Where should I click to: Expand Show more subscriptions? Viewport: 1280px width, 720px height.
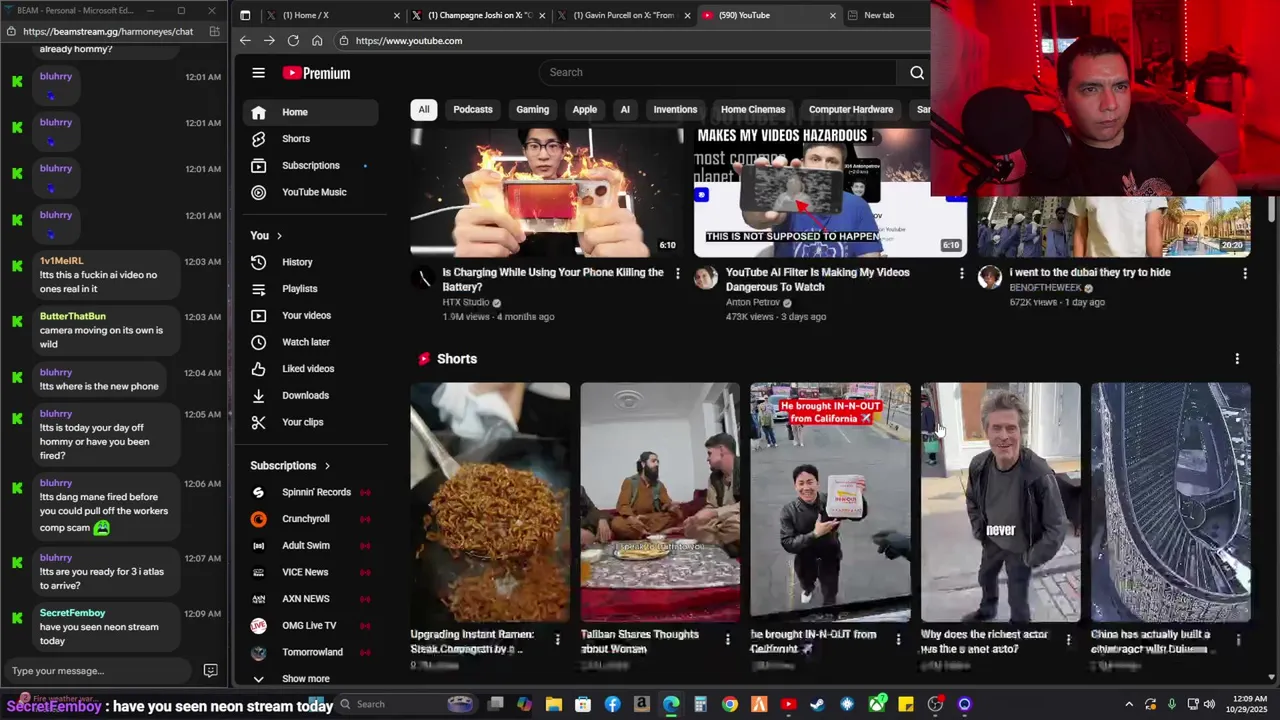(x=310, y=678)
